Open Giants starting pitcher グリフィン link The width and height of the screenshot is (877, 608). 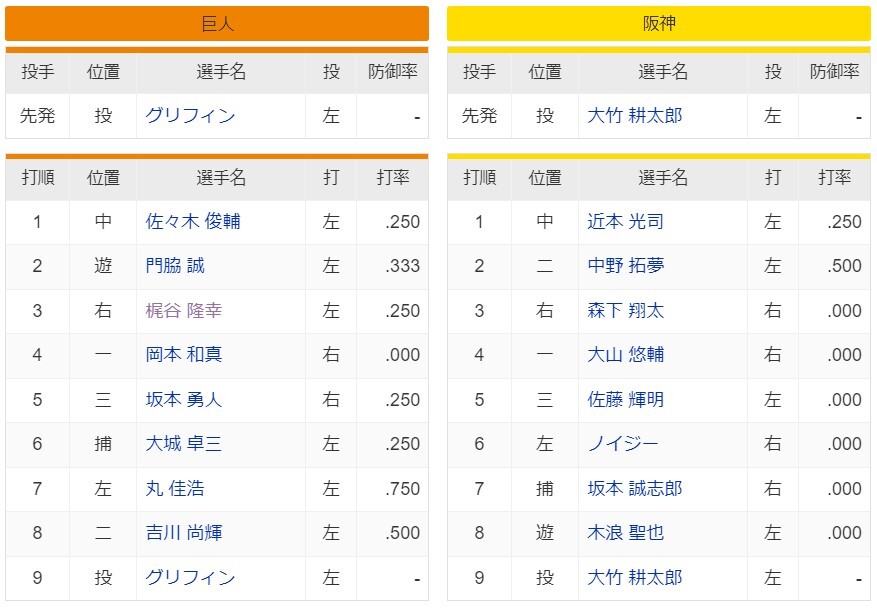[190, 116]
